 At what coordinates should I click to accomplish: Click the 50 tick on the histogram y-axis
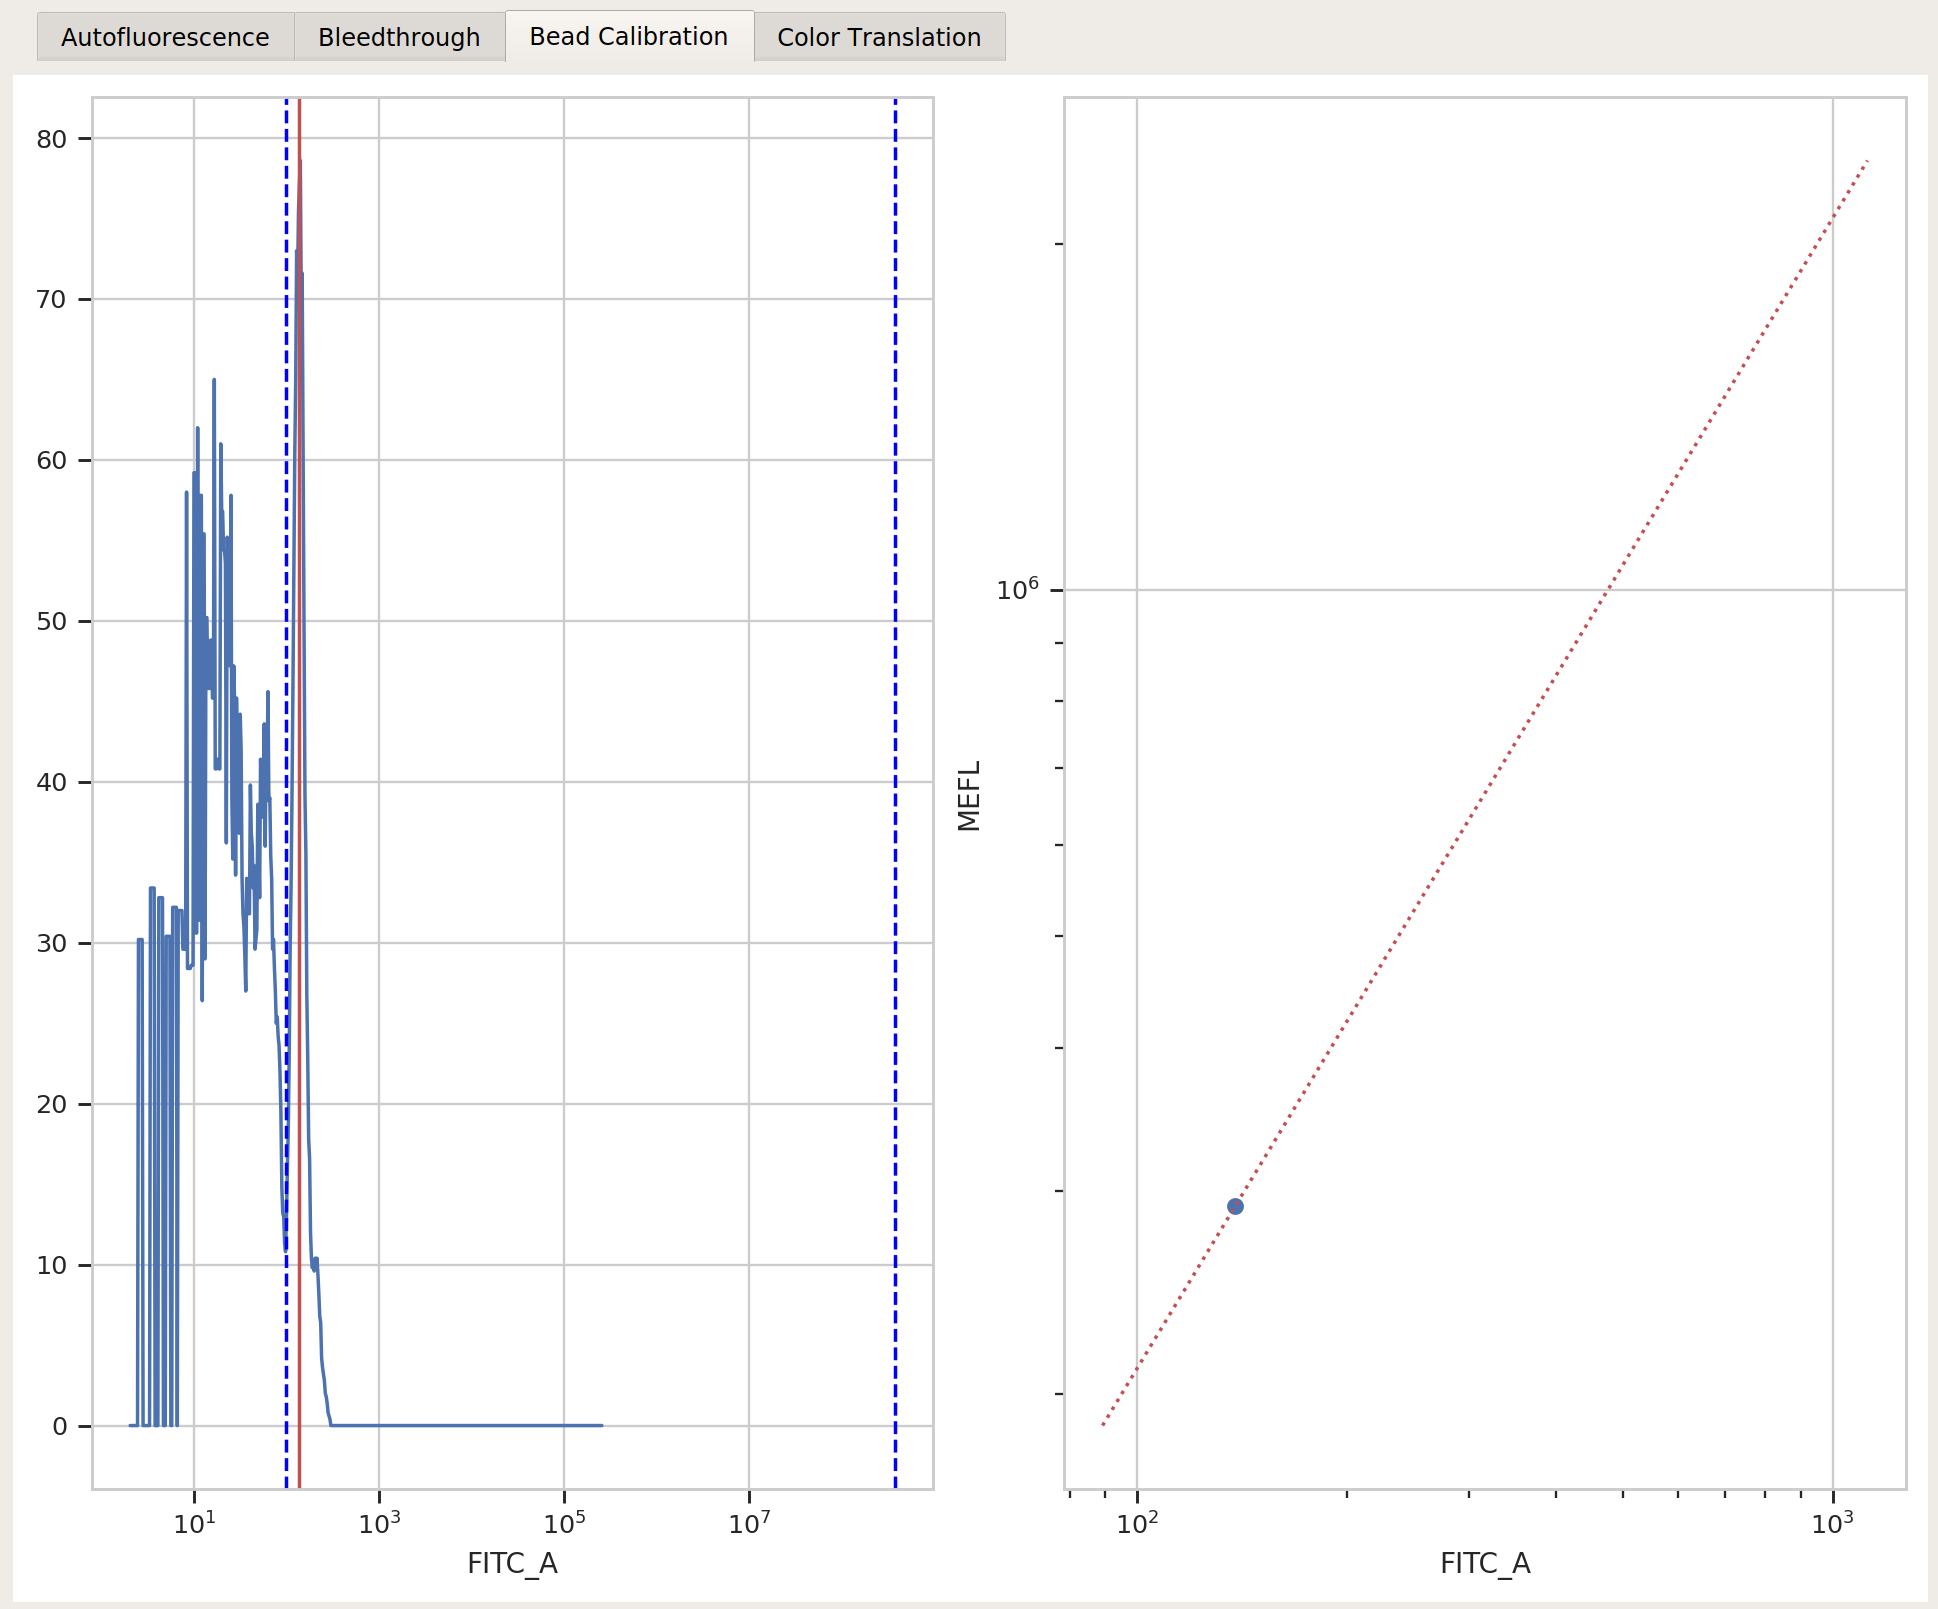tap(52, 621)
